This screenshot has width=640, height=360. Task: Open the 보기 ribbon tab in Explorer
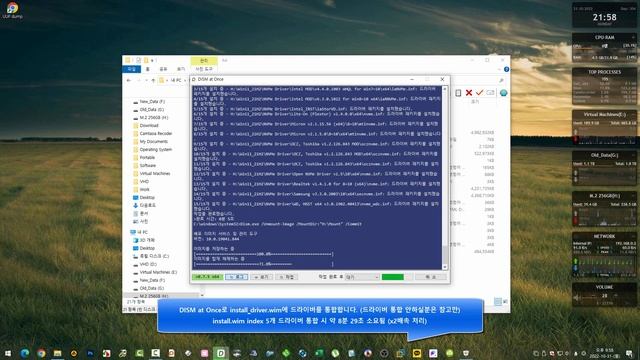(181, 69)
